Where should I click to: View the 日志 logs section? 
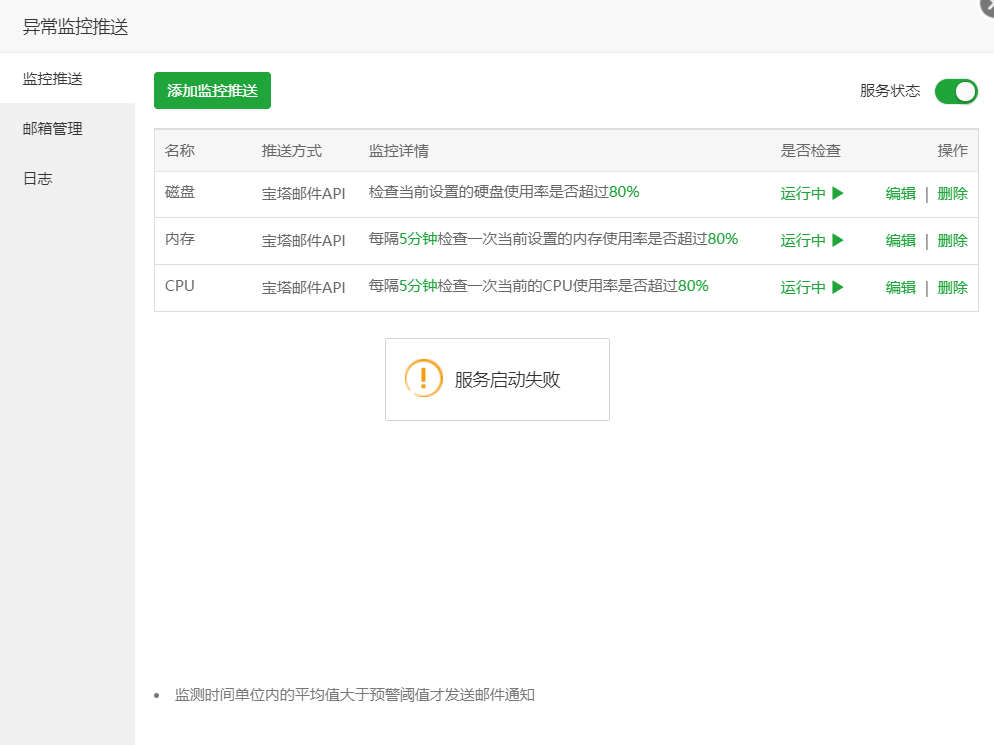(x=36, y=178)
